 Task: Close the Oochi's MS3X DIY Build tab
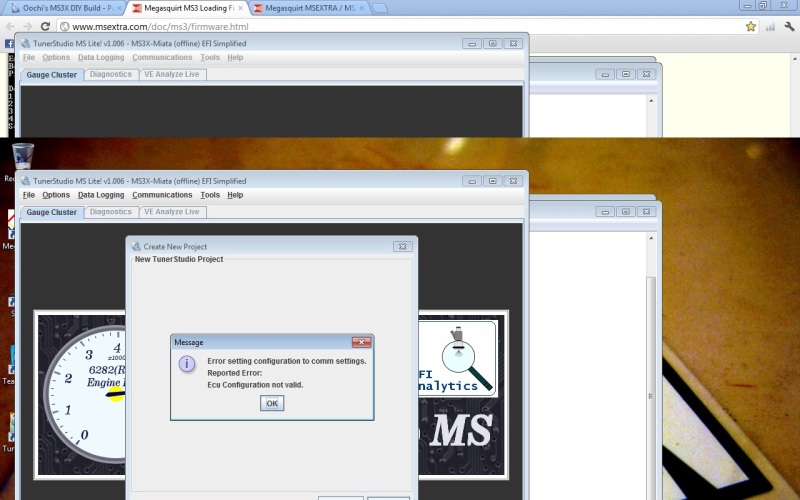(118, 8)
